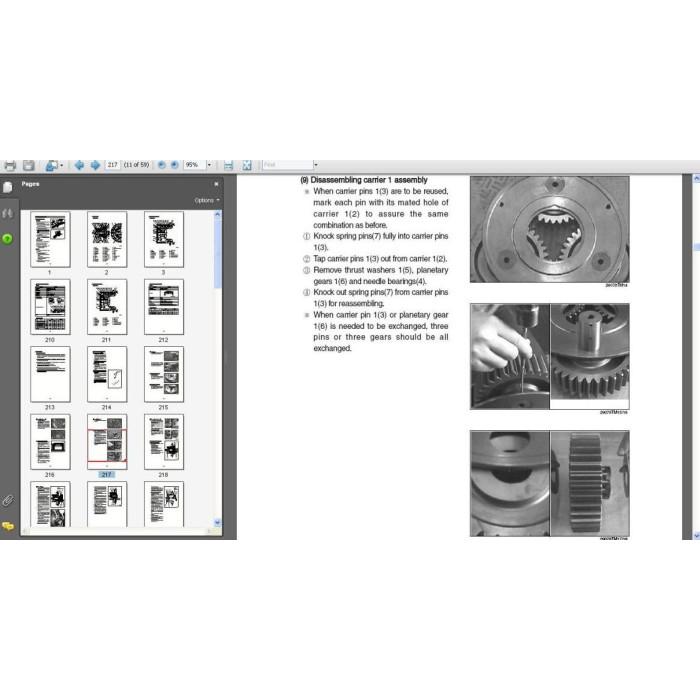Open the Find options dropdown arrow
700x700 pixels.
tap(316, 165)
